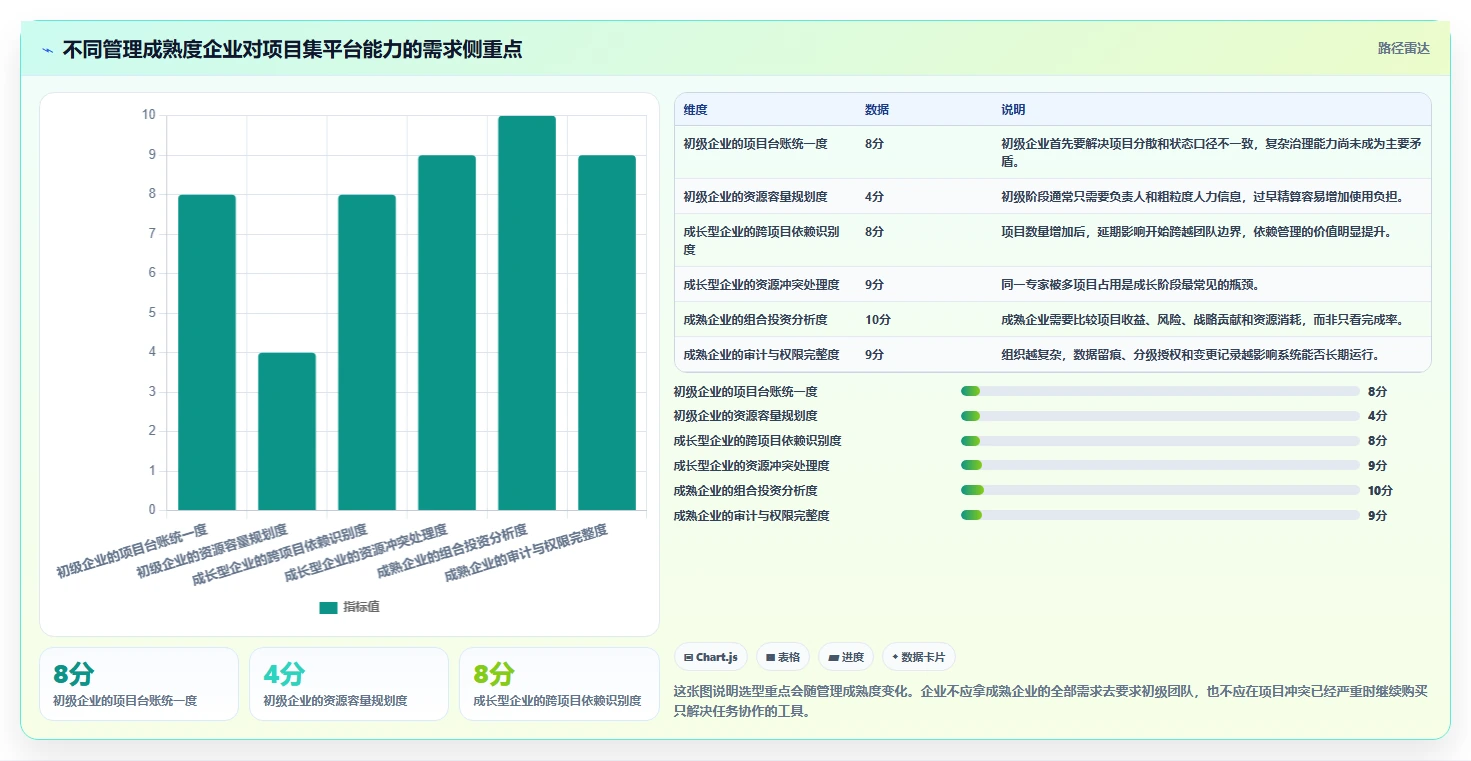The height and width of the screenshot is (761, 1471).
Task: Click the progress bar for 初级企业的资源容量规划度
Action: coord(1160,416)
